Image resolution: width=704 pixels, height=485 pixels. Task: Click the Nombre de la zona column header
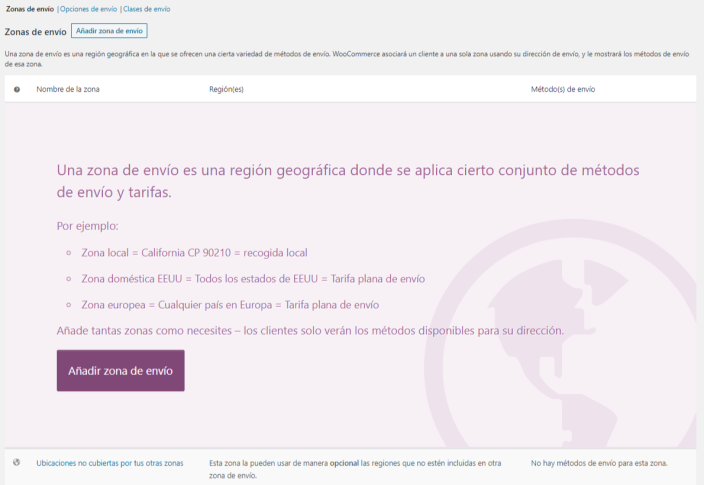click(x=68, y=89)
